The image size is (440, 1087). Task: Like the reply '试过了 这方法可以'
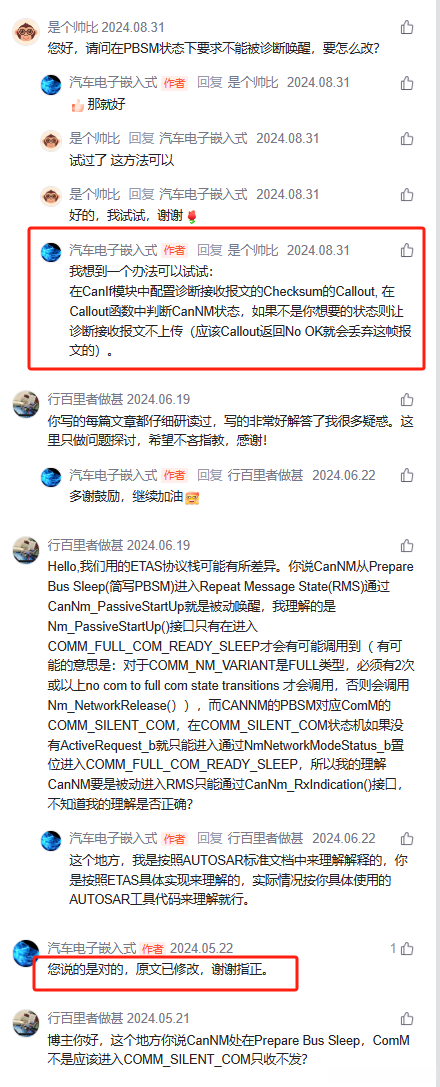407,139
